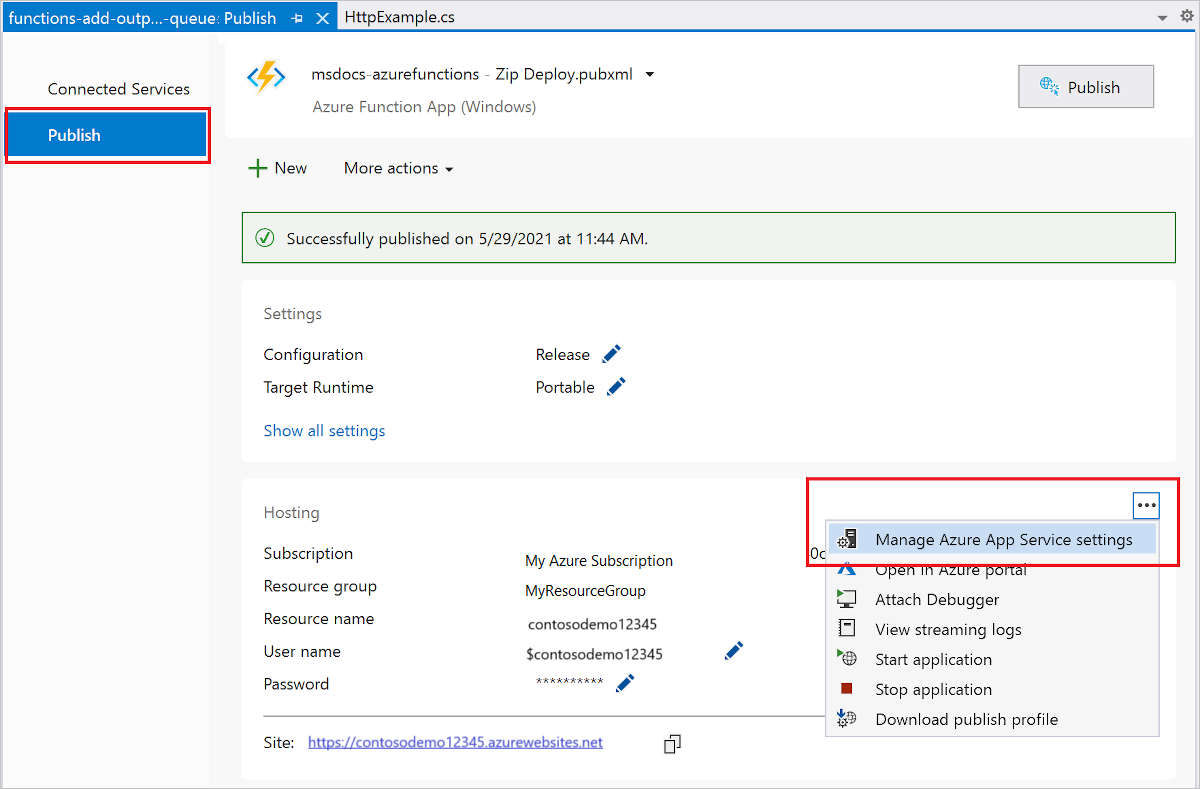This screenshot has height=789, width=1200.
Task: Open the editor window dropdown arrow
Action: coord(1160,17)
